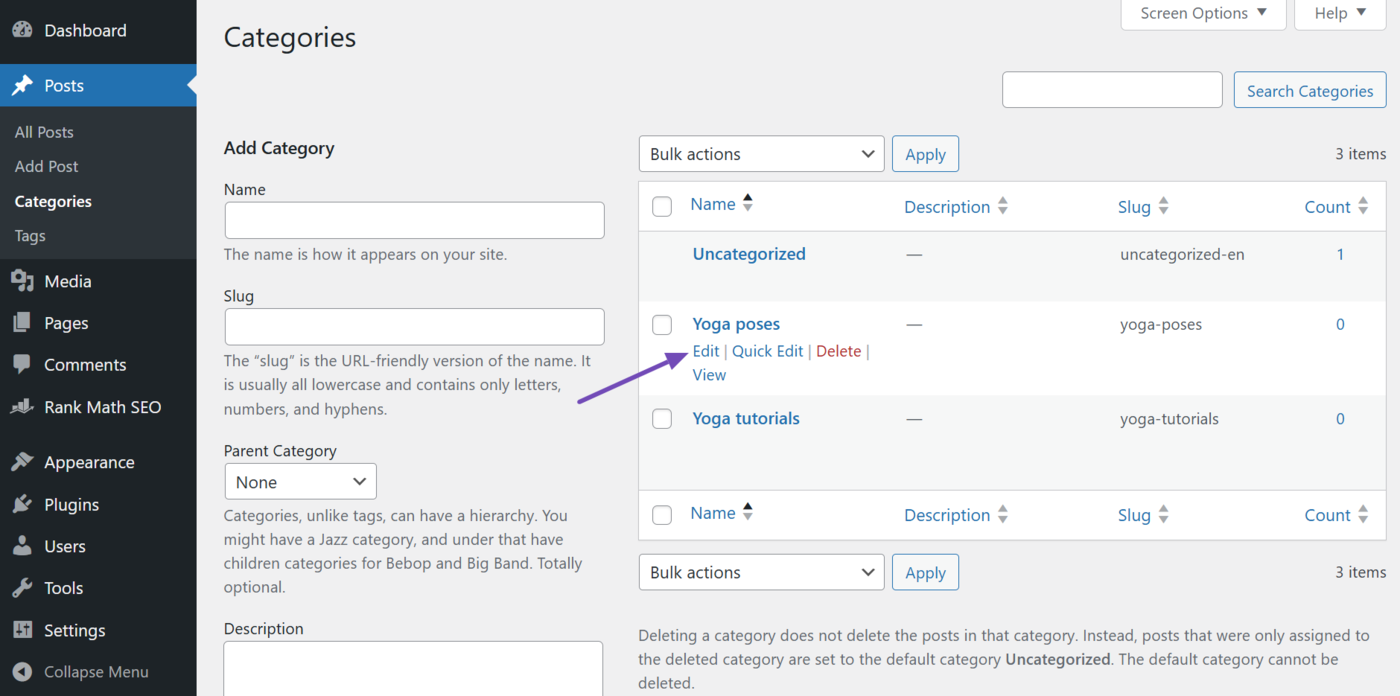Switch to the Tags section
Viewport: 1400px width, 696px height.
29,235
